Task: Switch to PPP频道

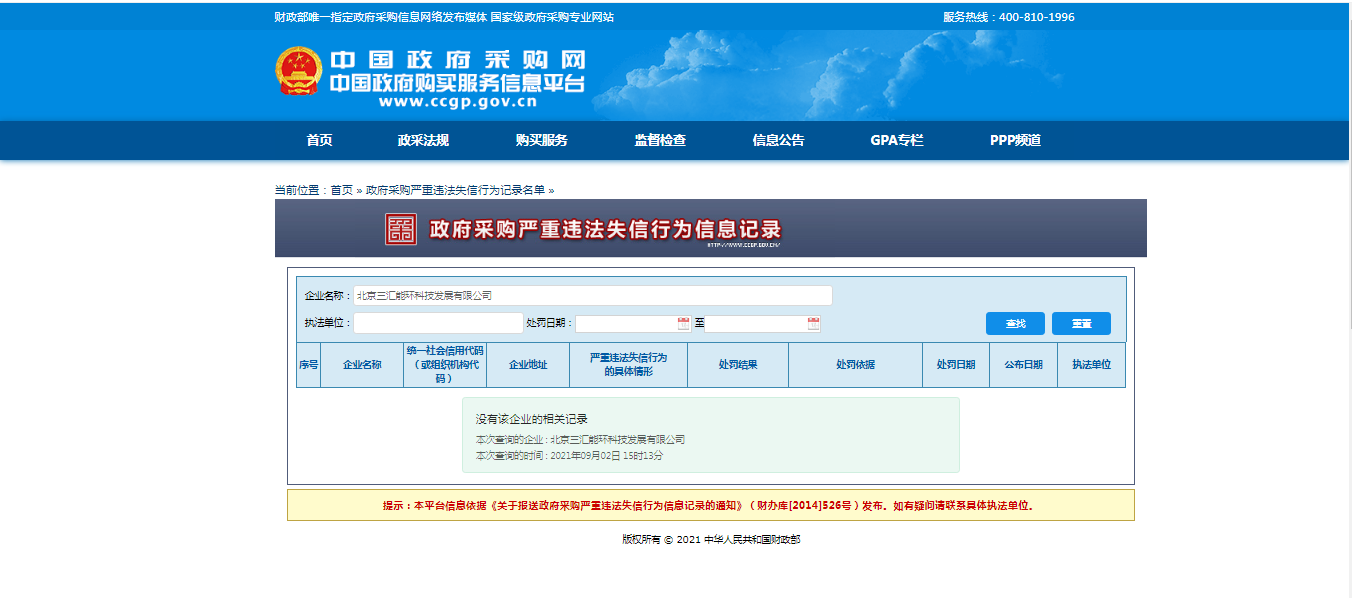Action: (x=1015, y=140)
